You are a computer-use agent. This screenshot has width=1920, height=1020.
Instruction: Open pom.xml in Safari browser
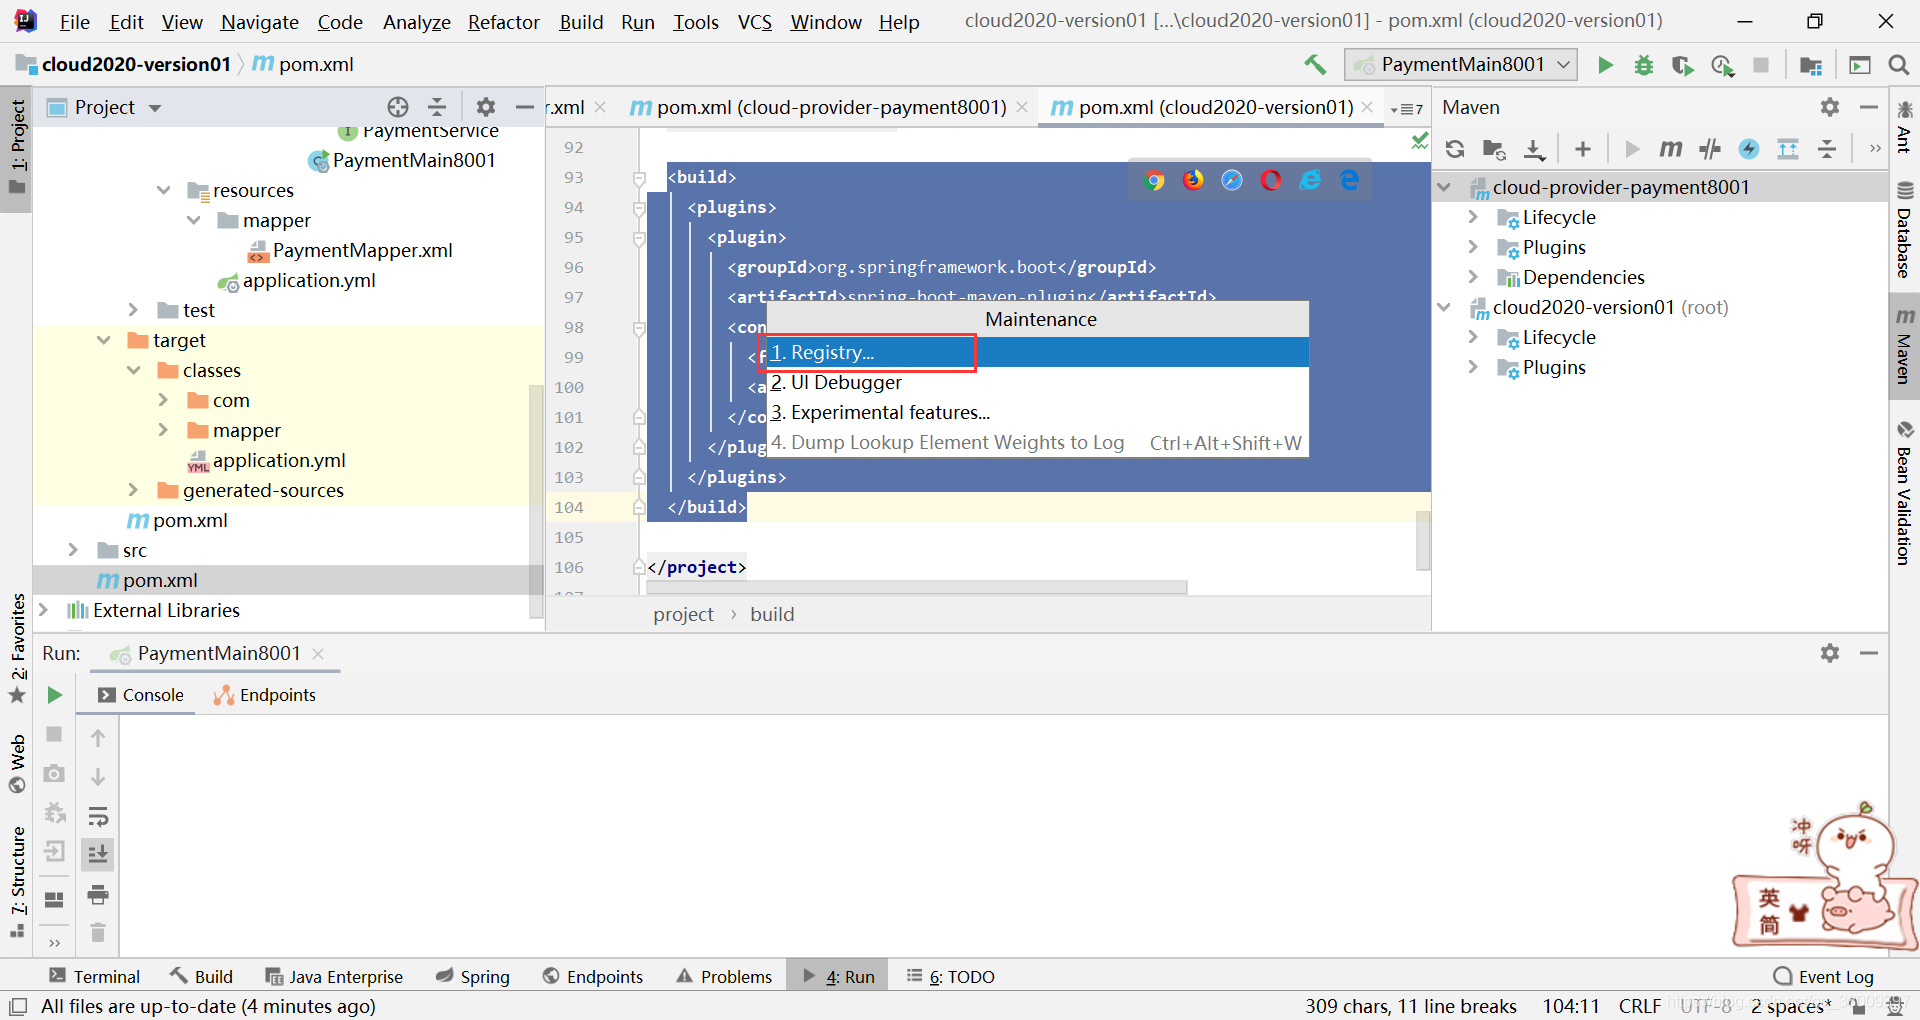click(x=1232, y=180)
